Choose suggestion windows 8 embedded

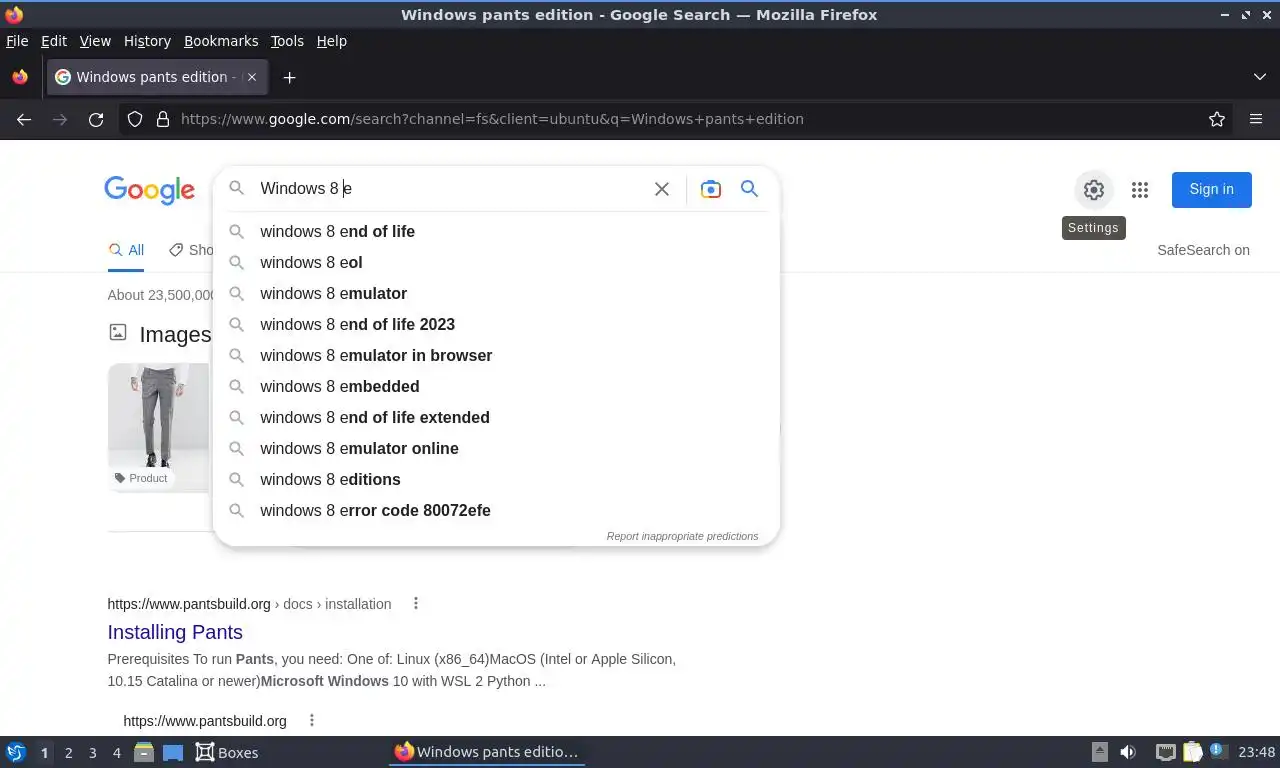click(496, 386)
